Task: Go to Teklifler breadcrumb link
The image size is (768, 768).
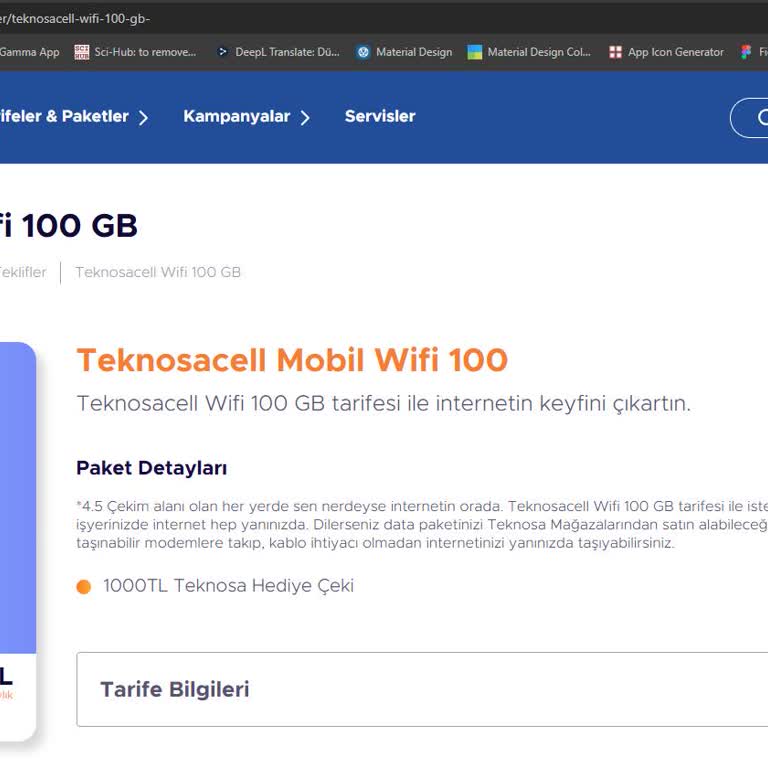Action: click(x=22, y=272)
